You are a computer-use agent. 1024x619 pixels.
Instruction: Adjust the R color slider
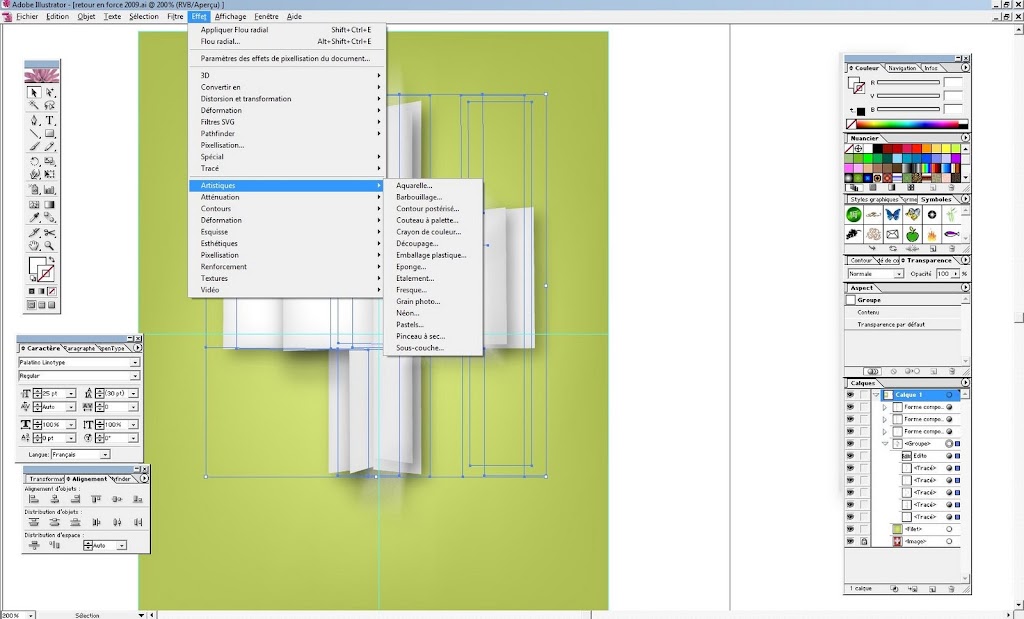[x=908, y=83]
